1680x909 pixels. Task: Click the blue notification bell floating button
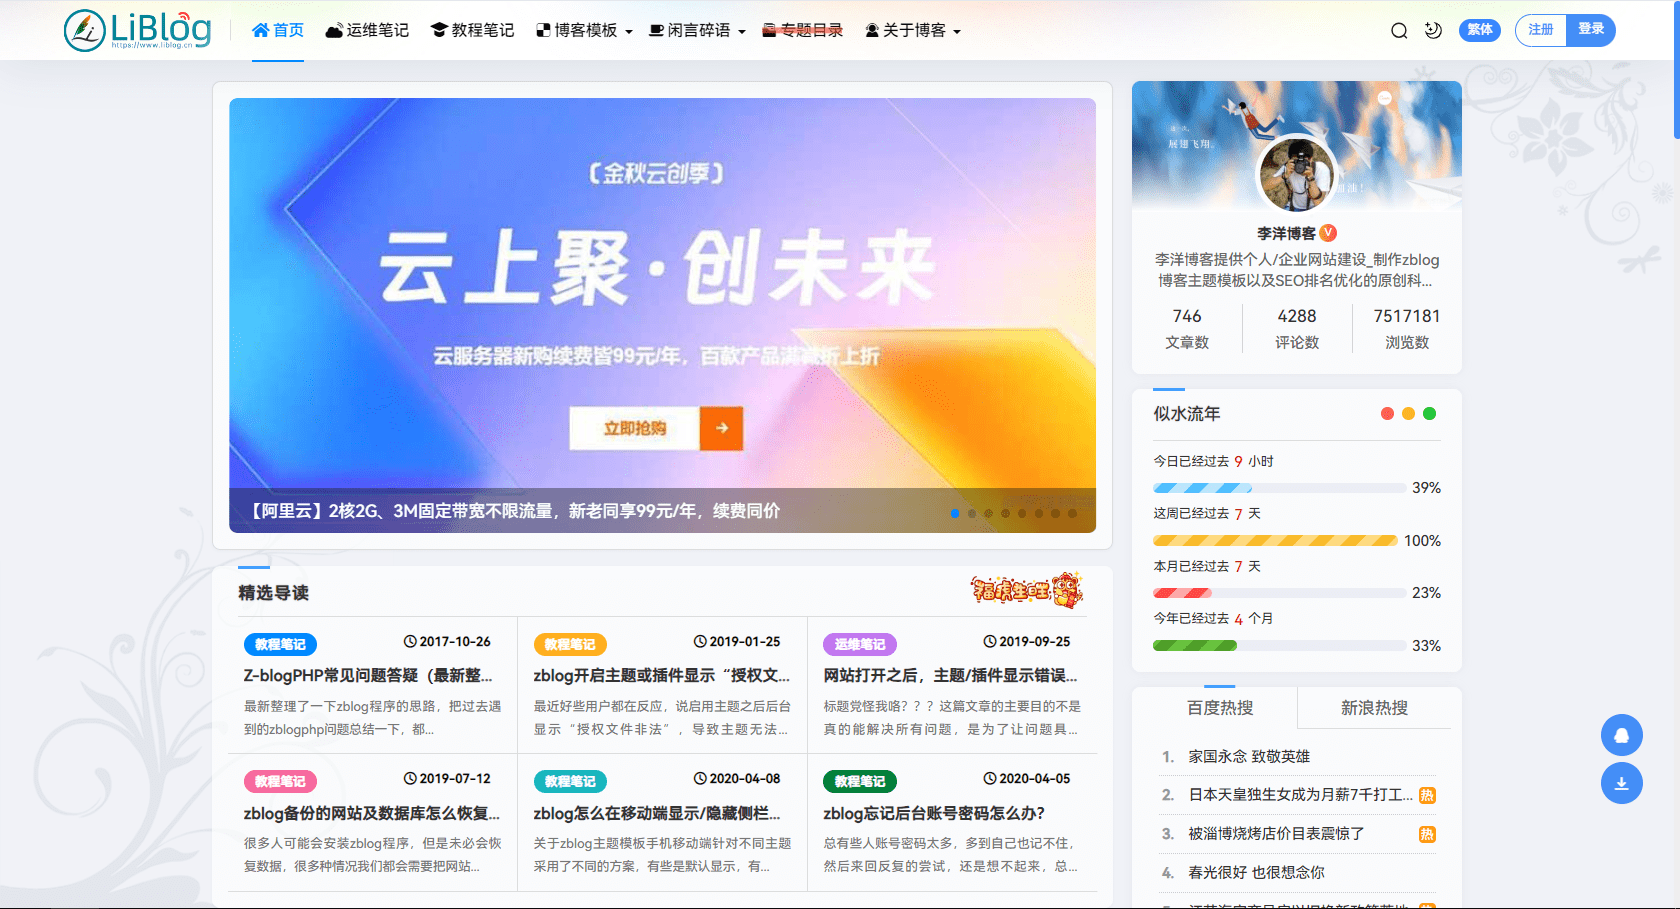[1622, 735]
